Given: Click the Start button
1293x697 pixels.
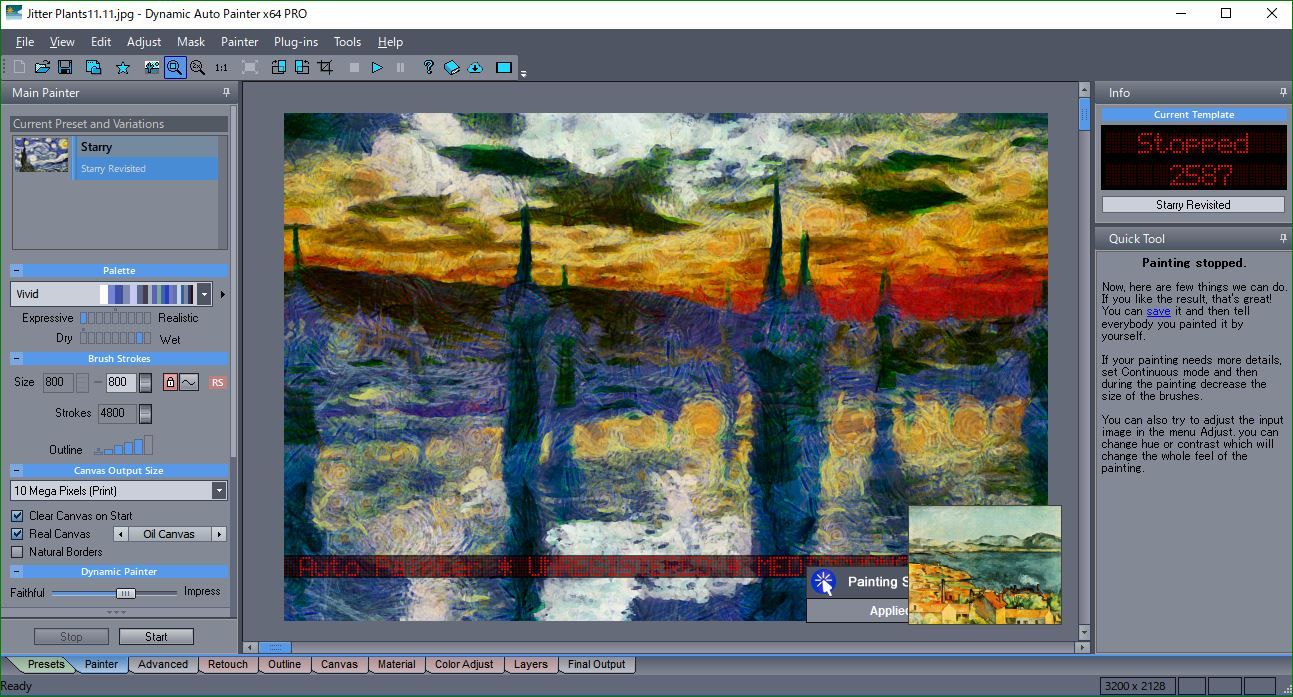Looking at the screenshot, I should tap(156, 636).
